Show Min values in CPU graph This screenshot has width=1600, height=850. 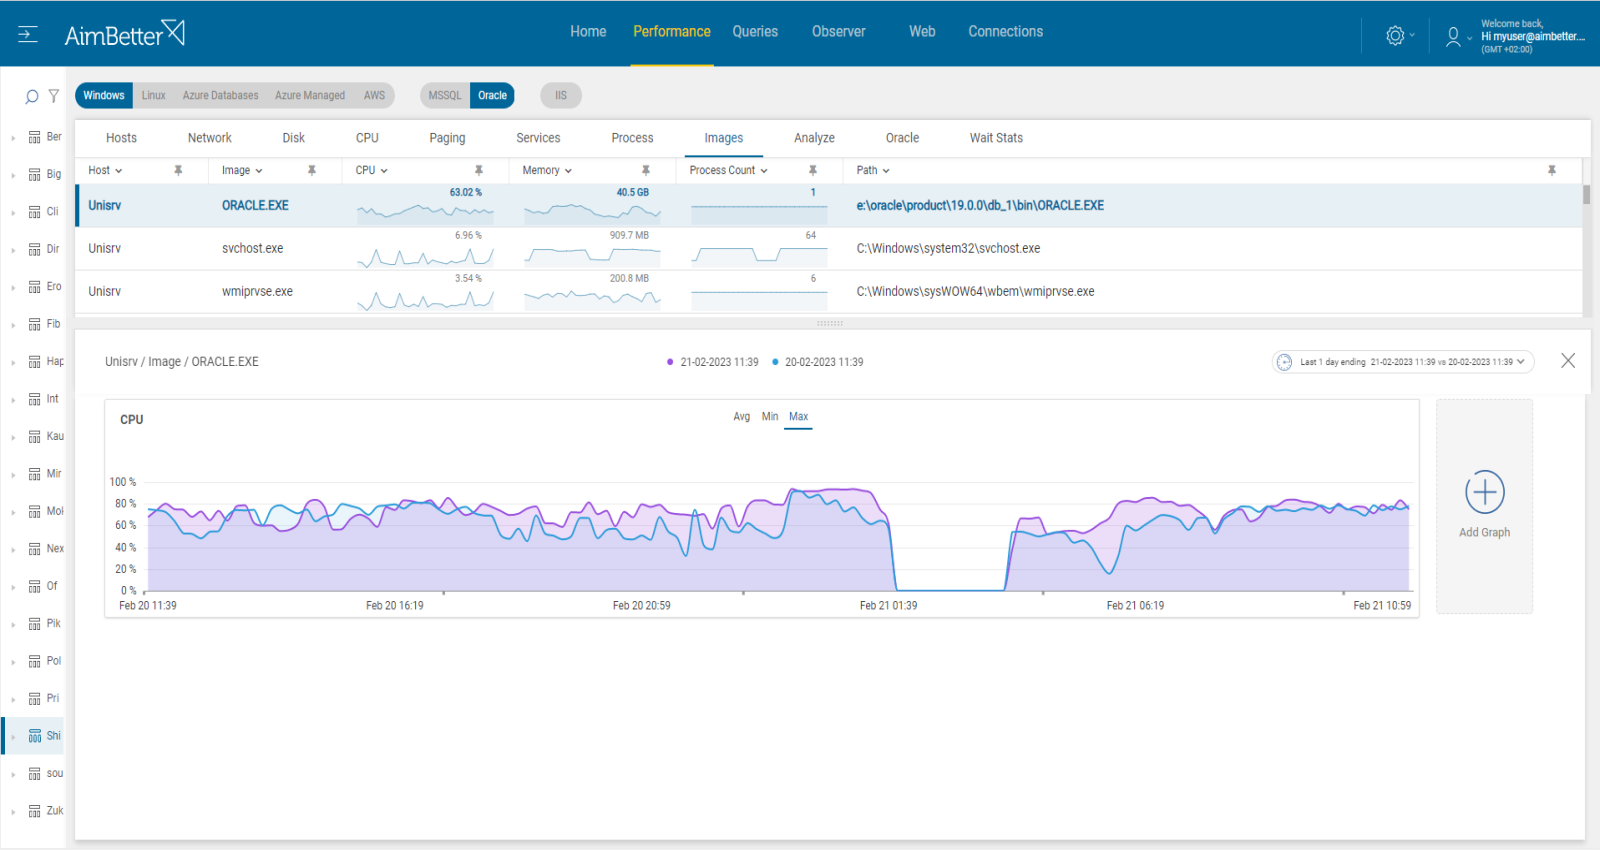pyautogui.click(x=770, y=417)
